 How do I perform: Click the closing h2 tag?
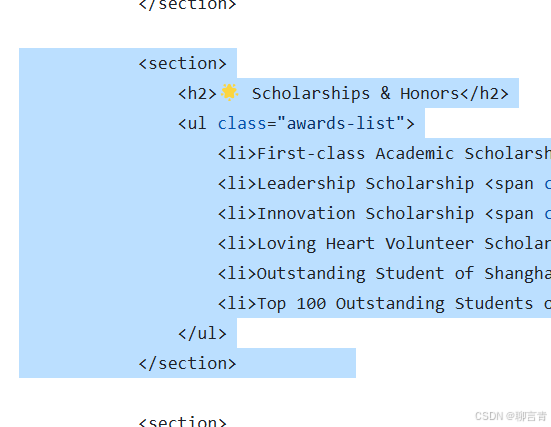point(485,93)
